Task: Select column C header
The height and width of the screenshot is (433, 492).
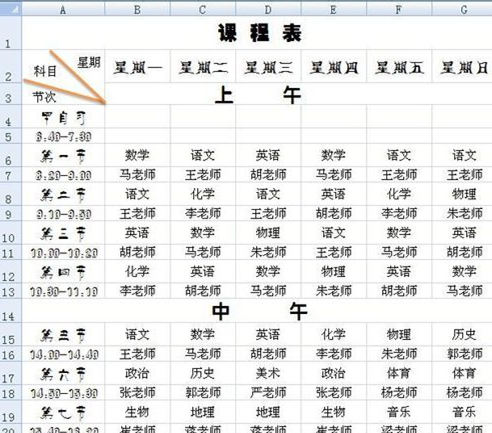Action: pyautogui.click(x=203, y=9)
